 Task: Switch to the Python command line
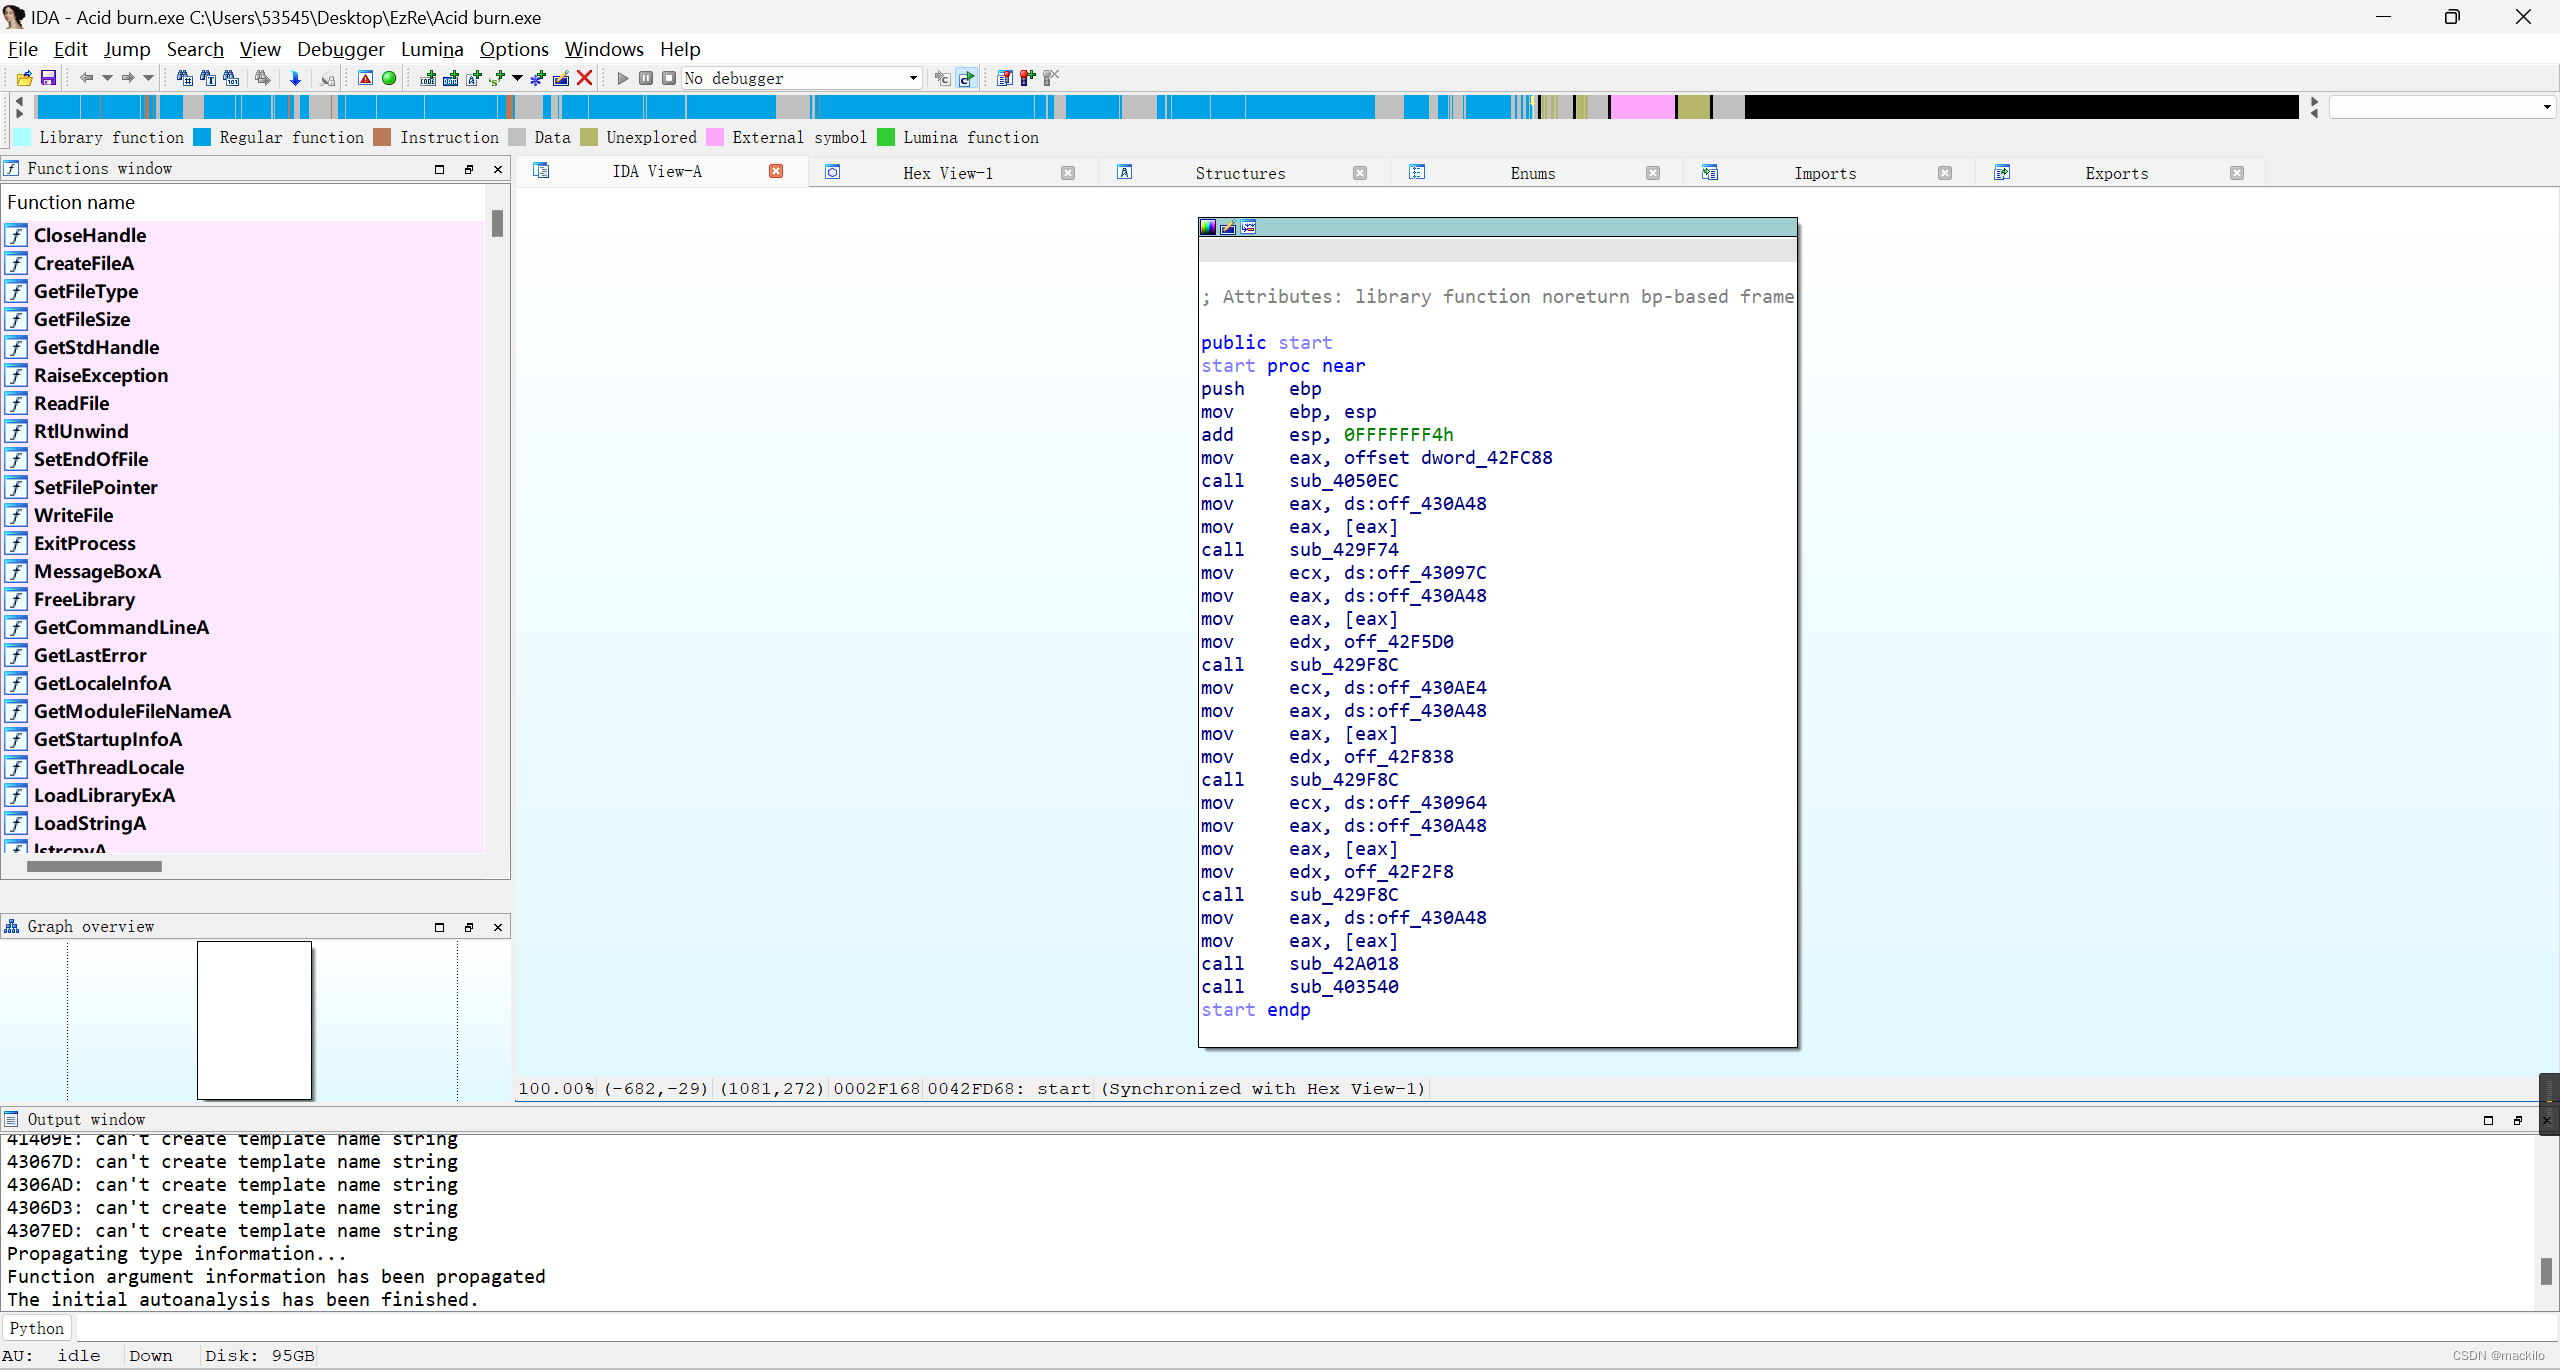[37, 1327]
